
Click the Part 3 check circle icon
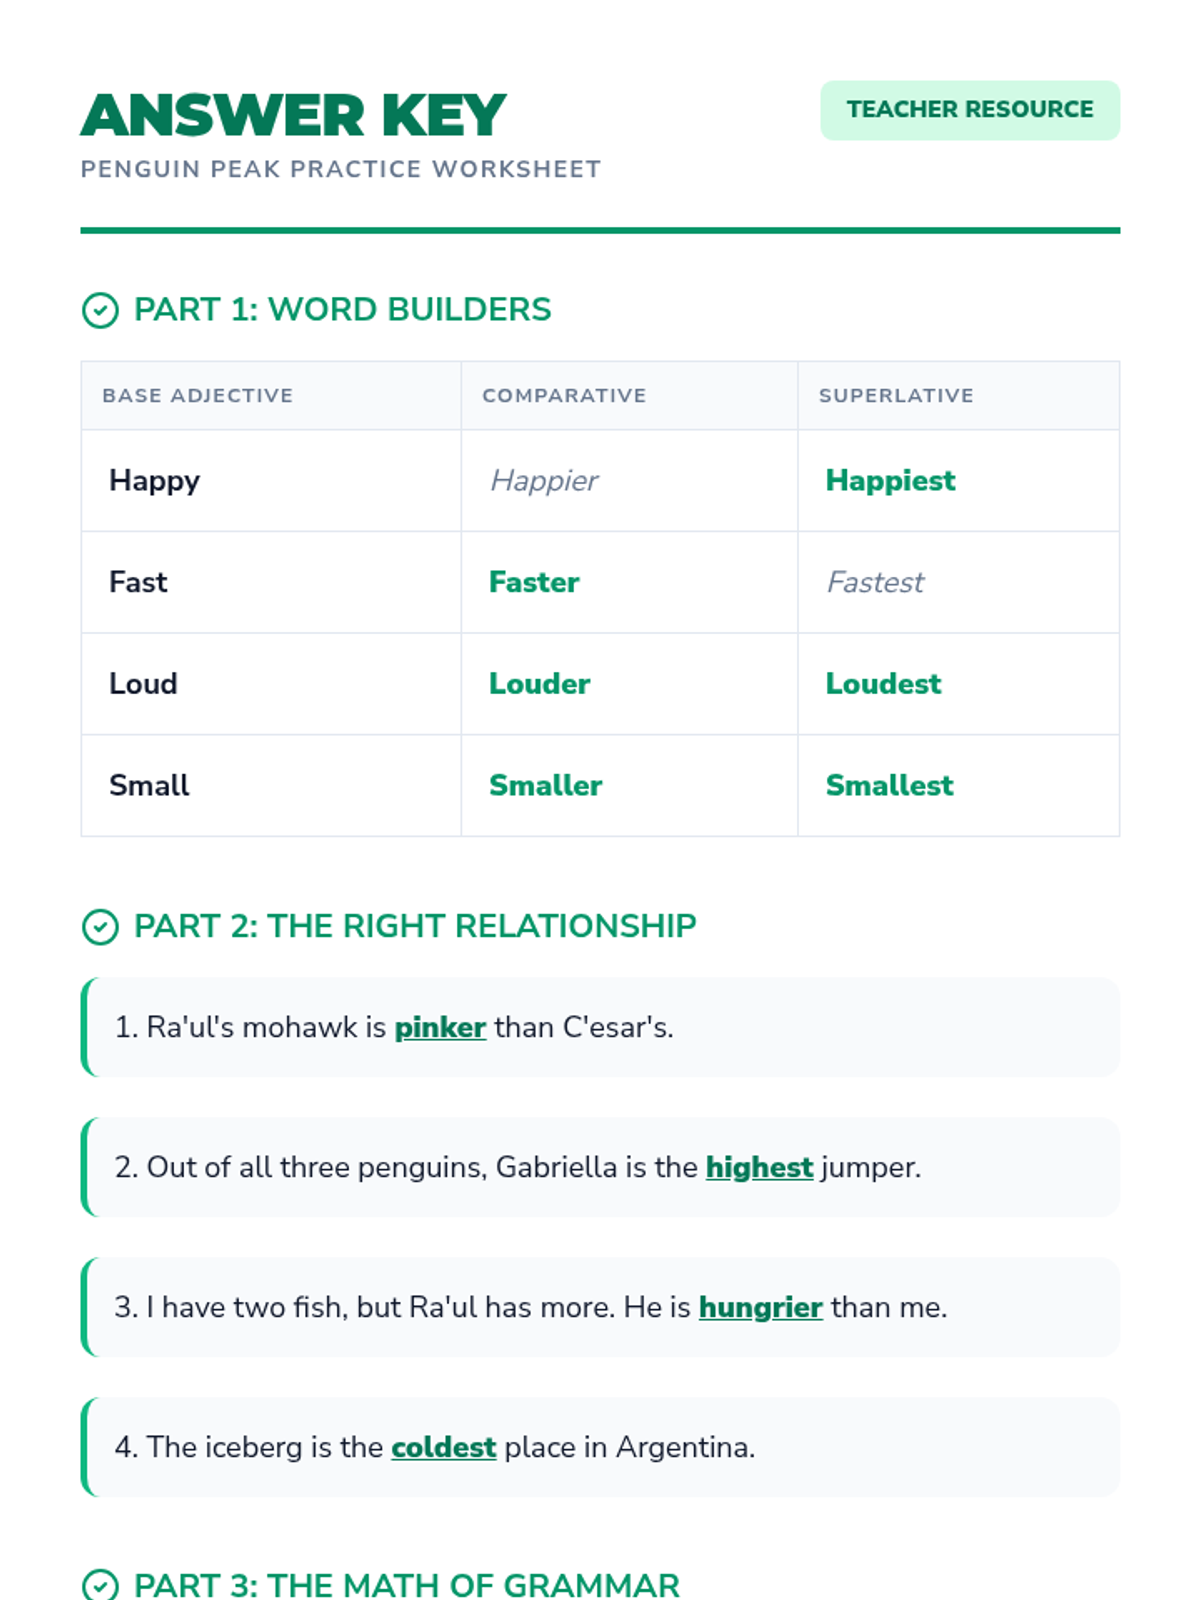[x=100, y=1585]
